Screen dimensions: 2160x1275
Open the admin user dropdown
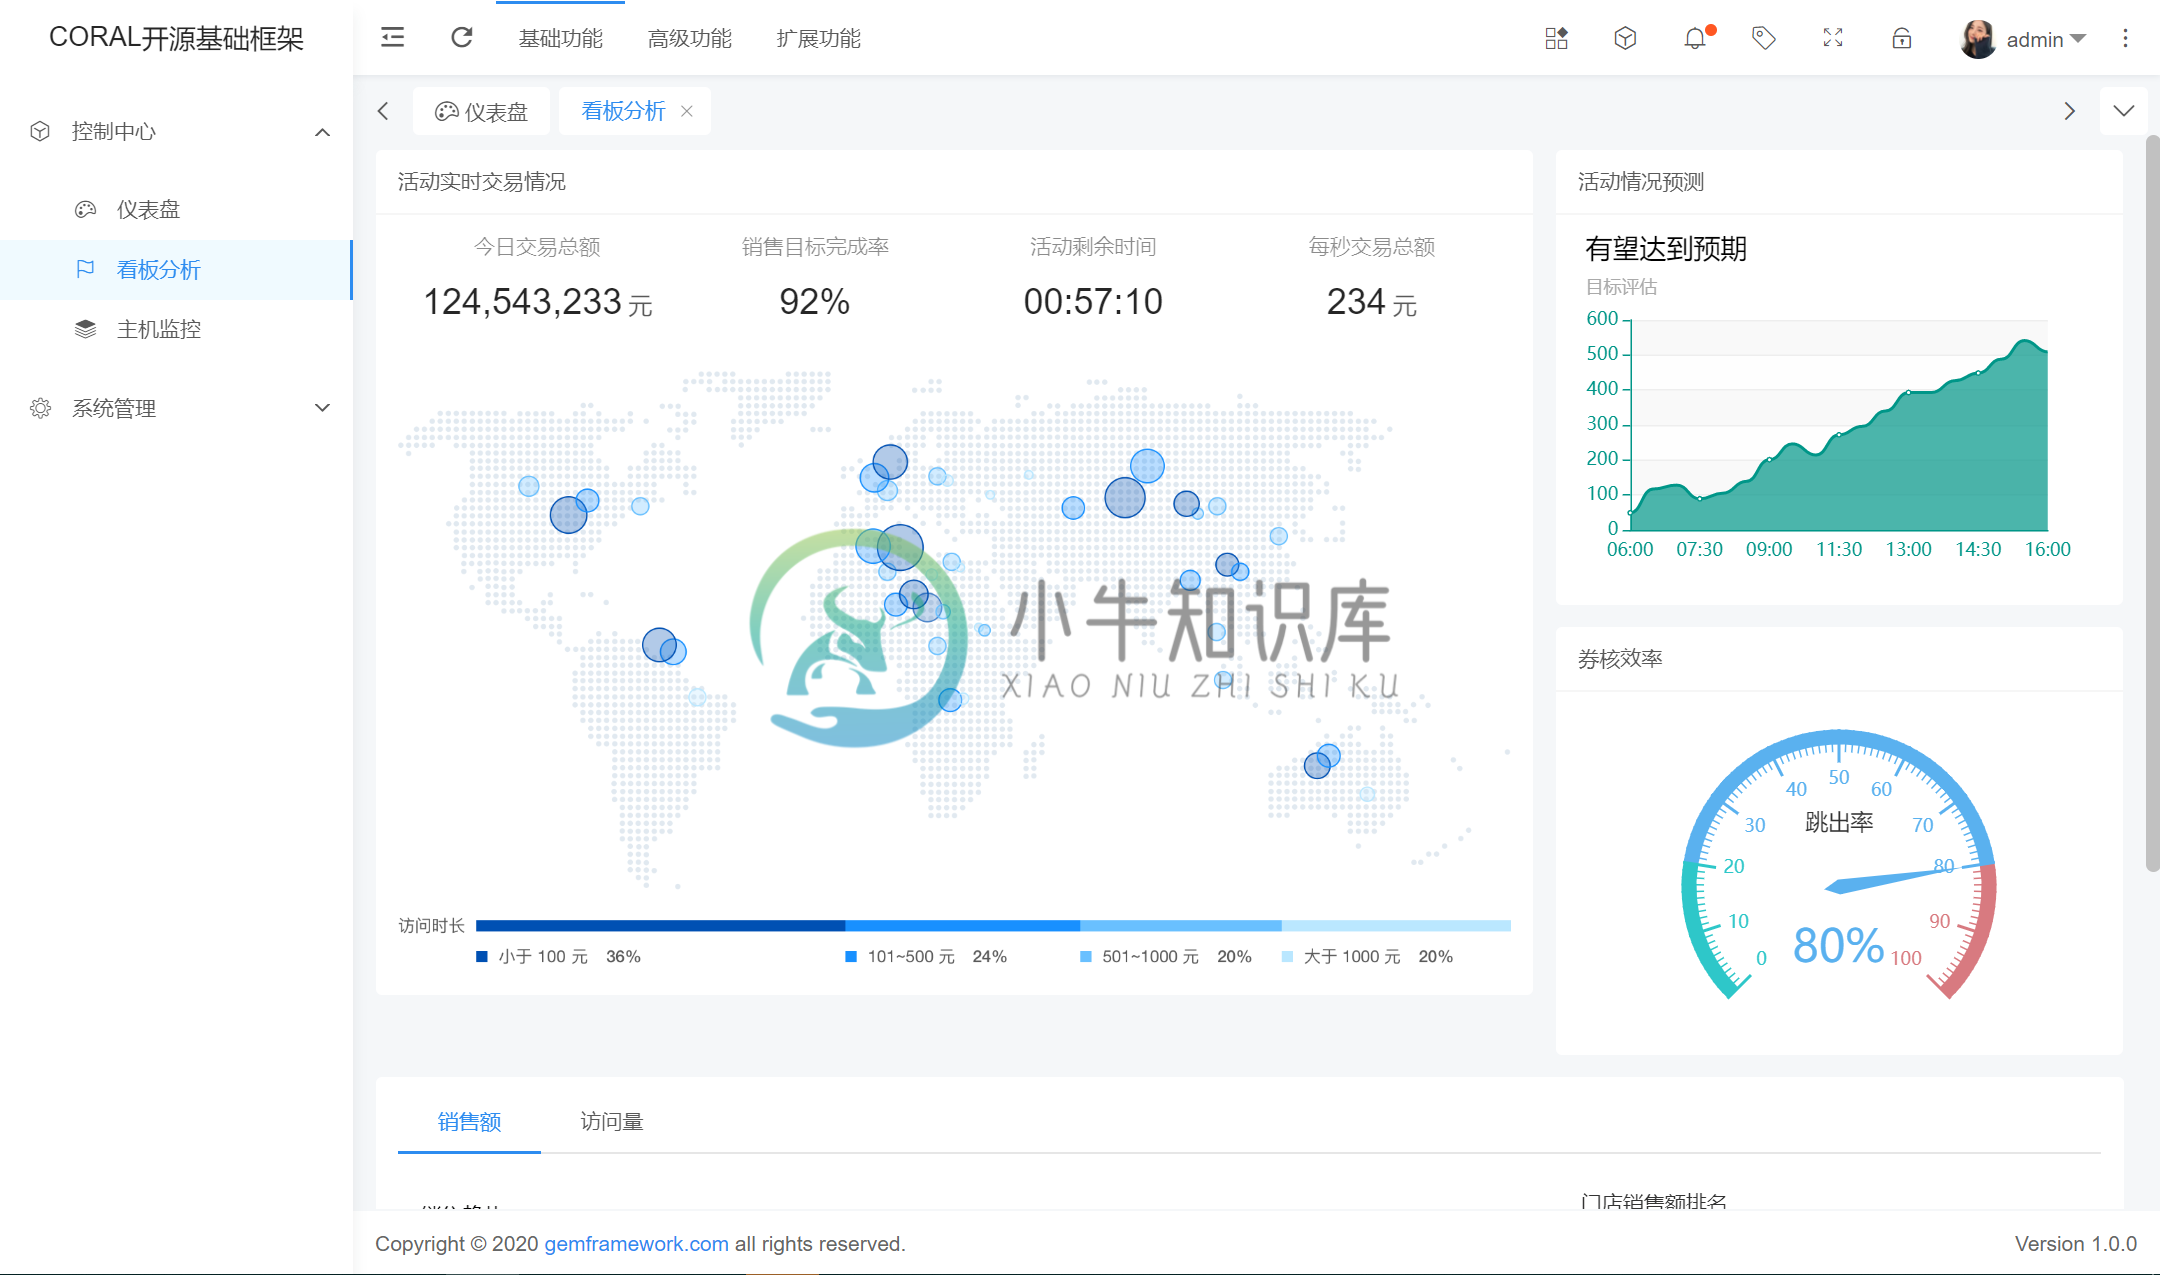2045,39
